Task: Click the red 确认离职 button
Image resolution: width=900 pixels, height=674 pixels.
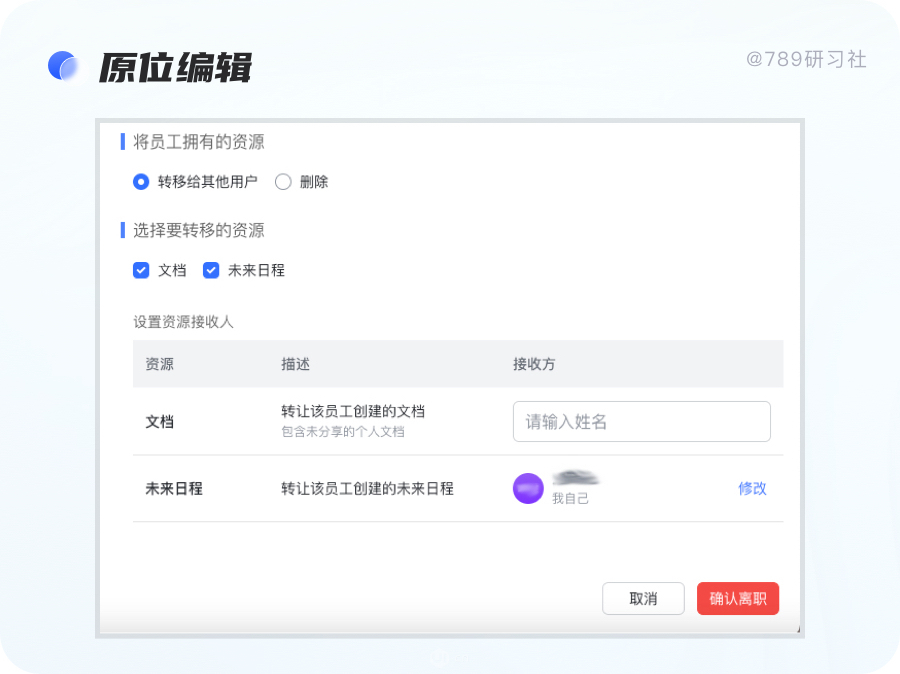Action: [738, 599]
